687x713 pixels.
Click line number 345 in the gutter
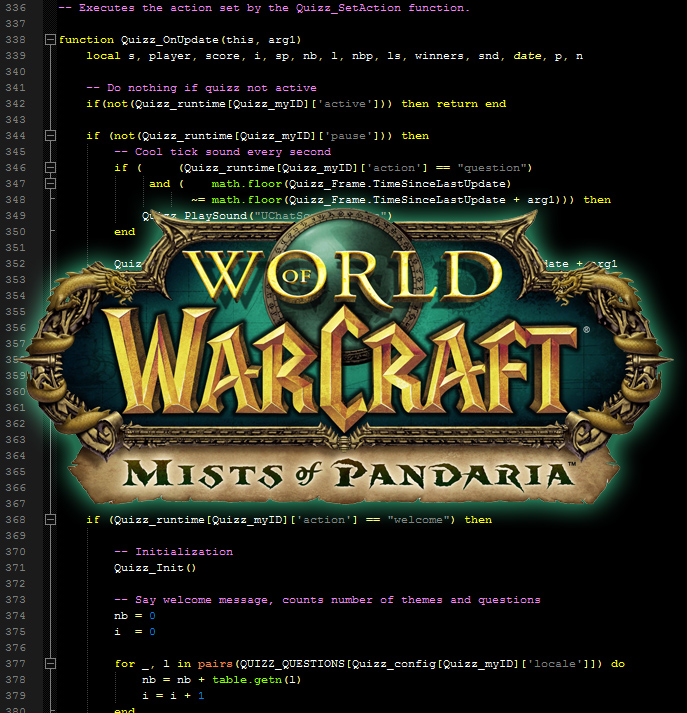click(15, 152)
